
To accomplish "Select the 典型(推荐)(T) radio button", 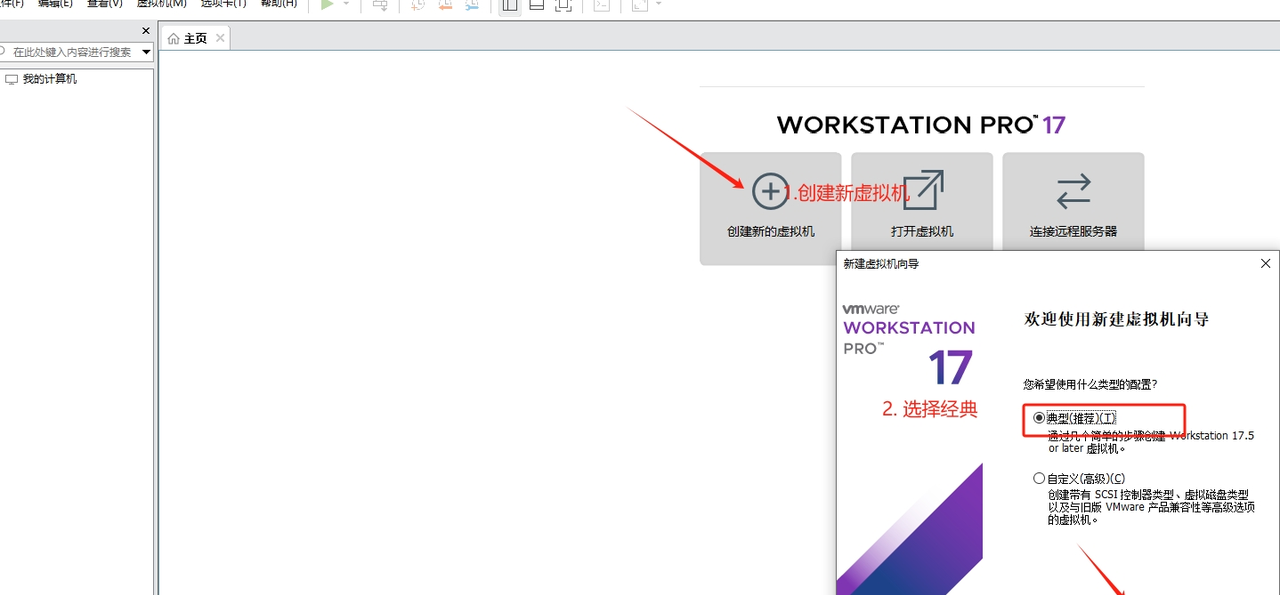I will click(1039, 418).
